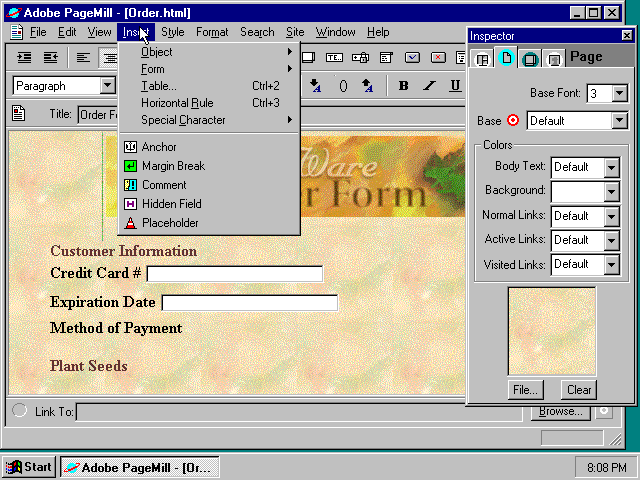Select Hidden Field menu entry
Viewport: 640px width, 480px height.
(171, 204)
